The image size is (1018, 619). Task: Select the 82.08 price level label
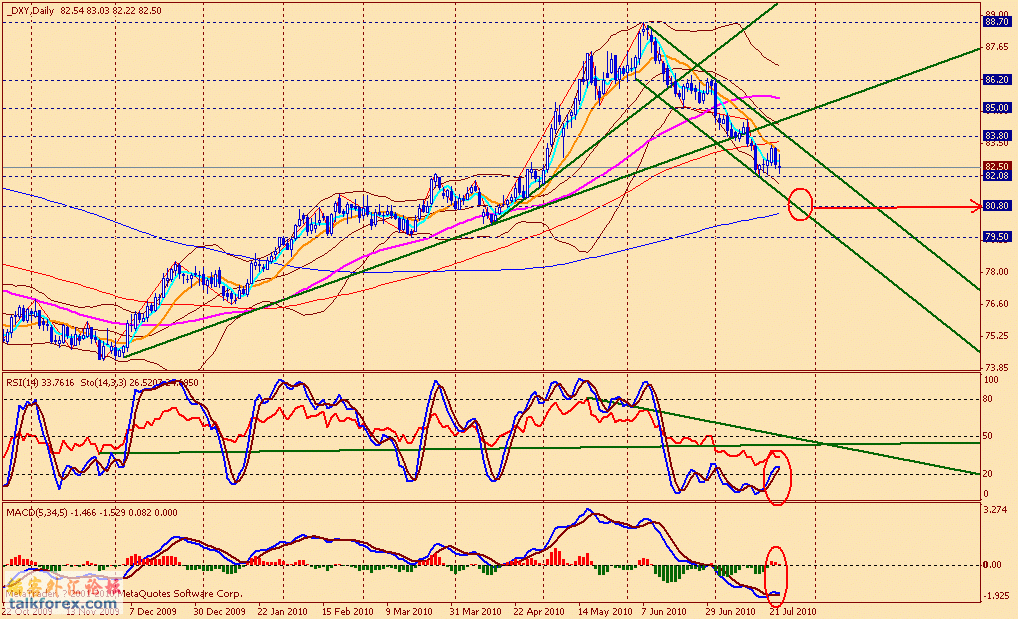coord(997,176)
